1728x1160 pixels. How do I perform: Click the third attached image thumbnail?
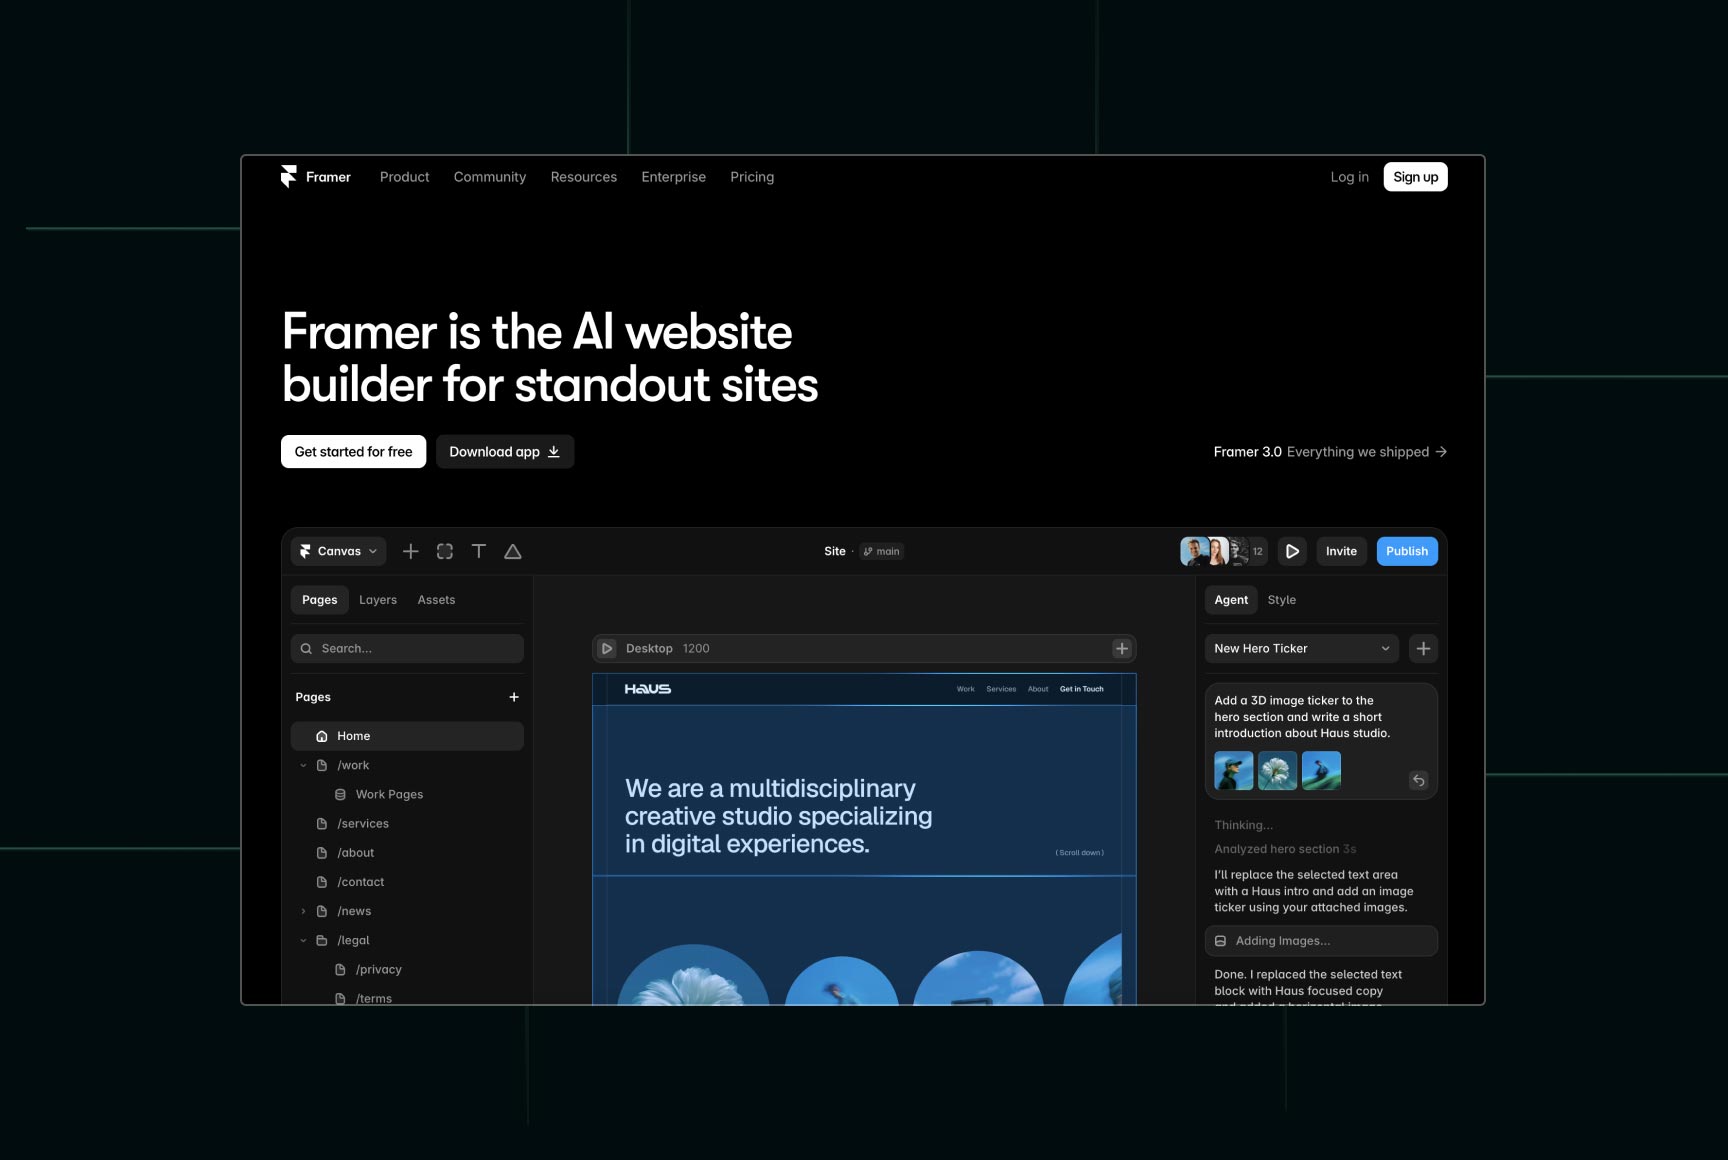(1321, 771)
